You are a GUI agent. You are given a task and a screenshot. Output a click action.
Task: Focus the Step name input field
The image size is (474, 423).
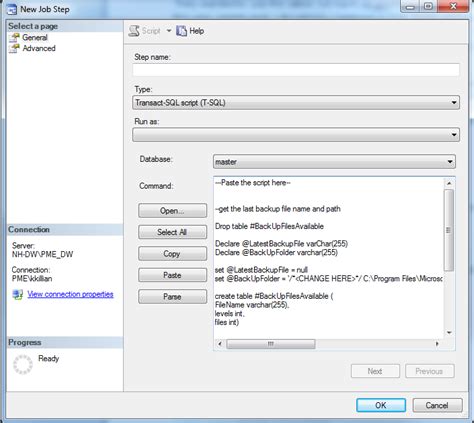[x=296, y=70]
